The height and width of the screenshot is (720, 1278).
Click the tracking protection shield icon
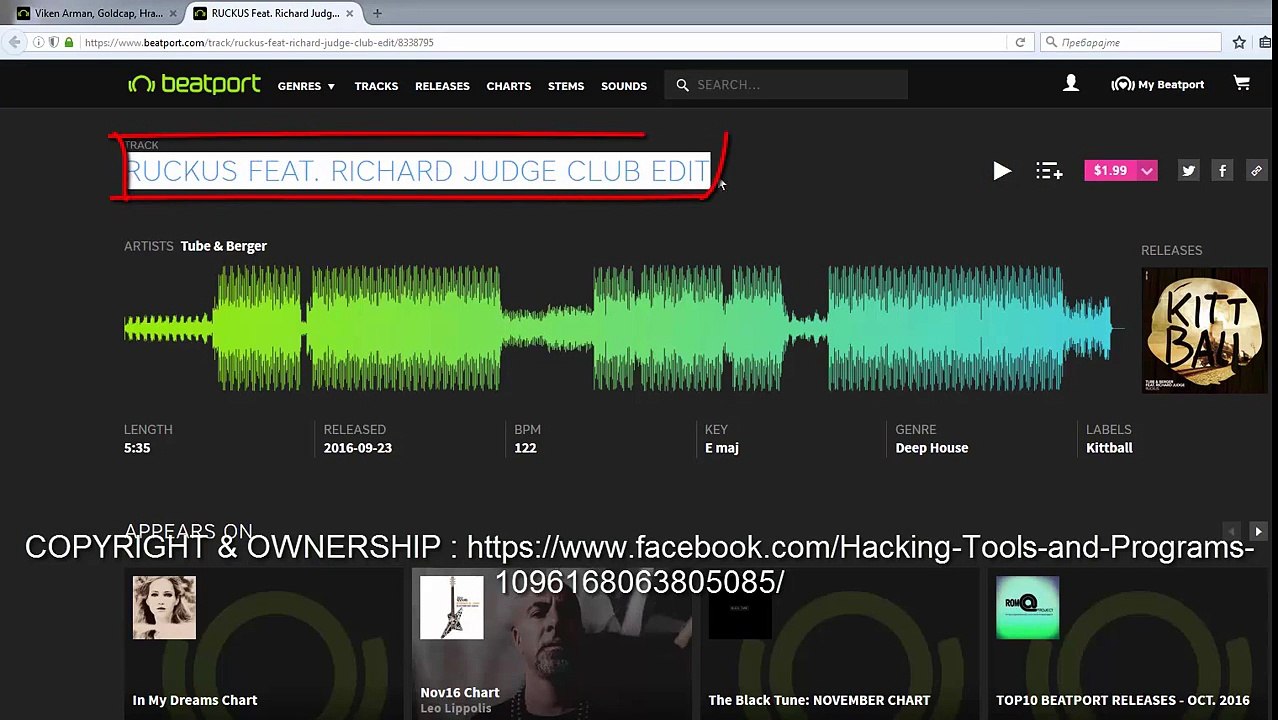point(53,42)
